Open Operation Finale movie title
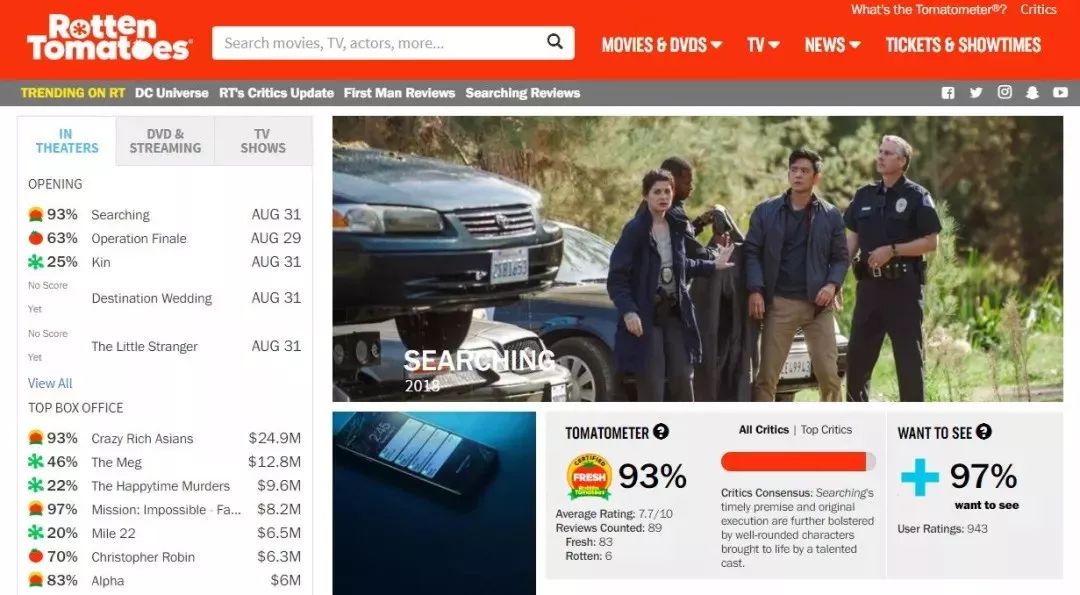 click(x=138, y=238)
